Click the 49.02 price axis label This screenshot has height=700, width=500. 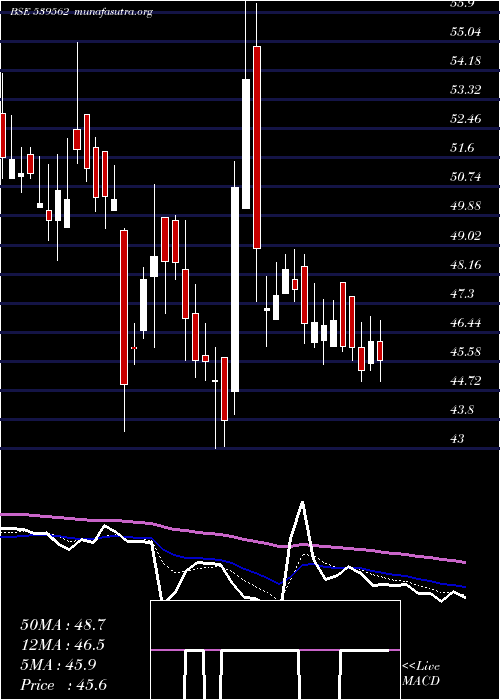pos(466,235)
